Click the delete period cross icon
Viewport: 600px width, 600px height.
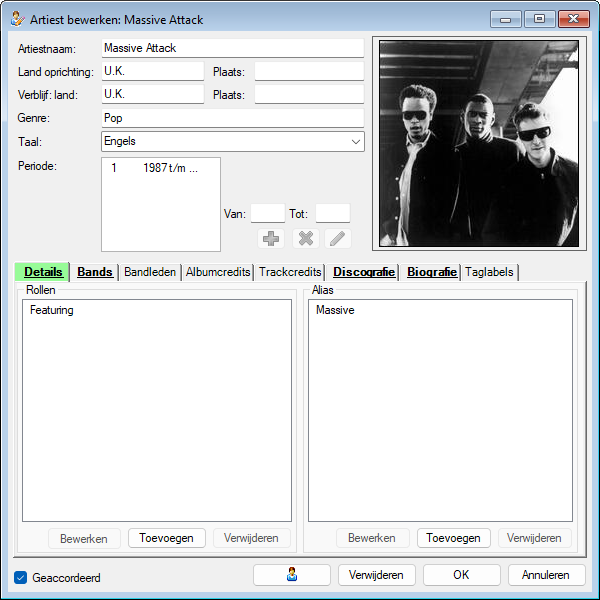click(x=306, y=238)
